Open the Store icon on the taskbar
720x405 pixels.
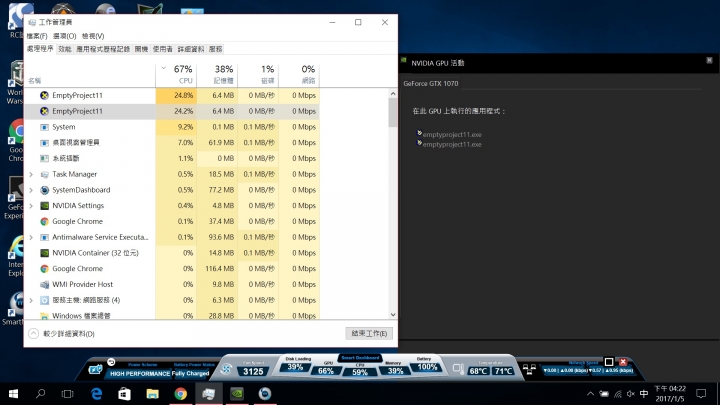coord(124,394)
